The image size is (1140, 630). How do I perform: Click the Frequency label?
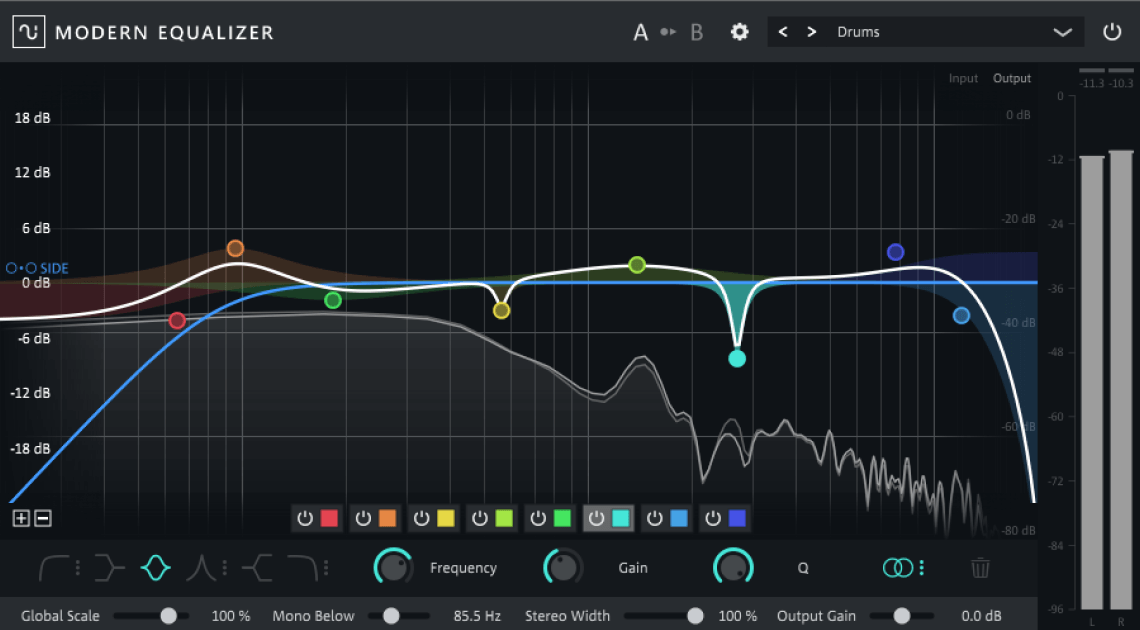[463, 568]
